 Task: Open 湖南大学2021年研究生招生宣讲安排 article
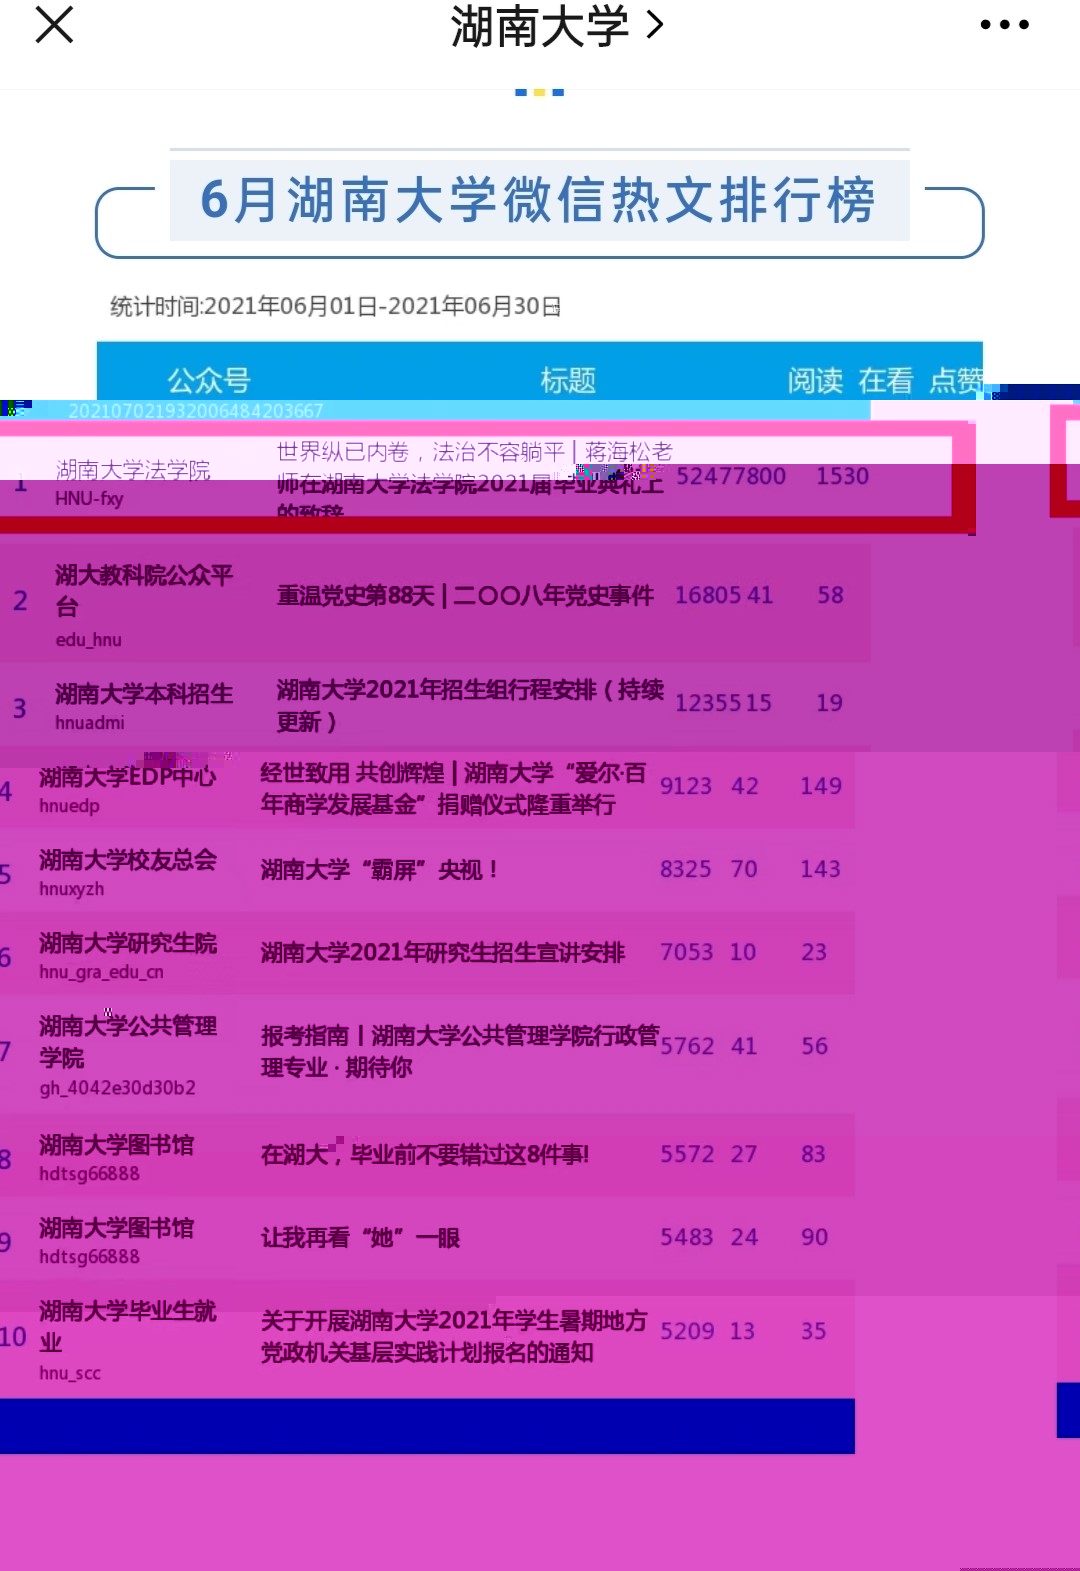tap(442, 953)
